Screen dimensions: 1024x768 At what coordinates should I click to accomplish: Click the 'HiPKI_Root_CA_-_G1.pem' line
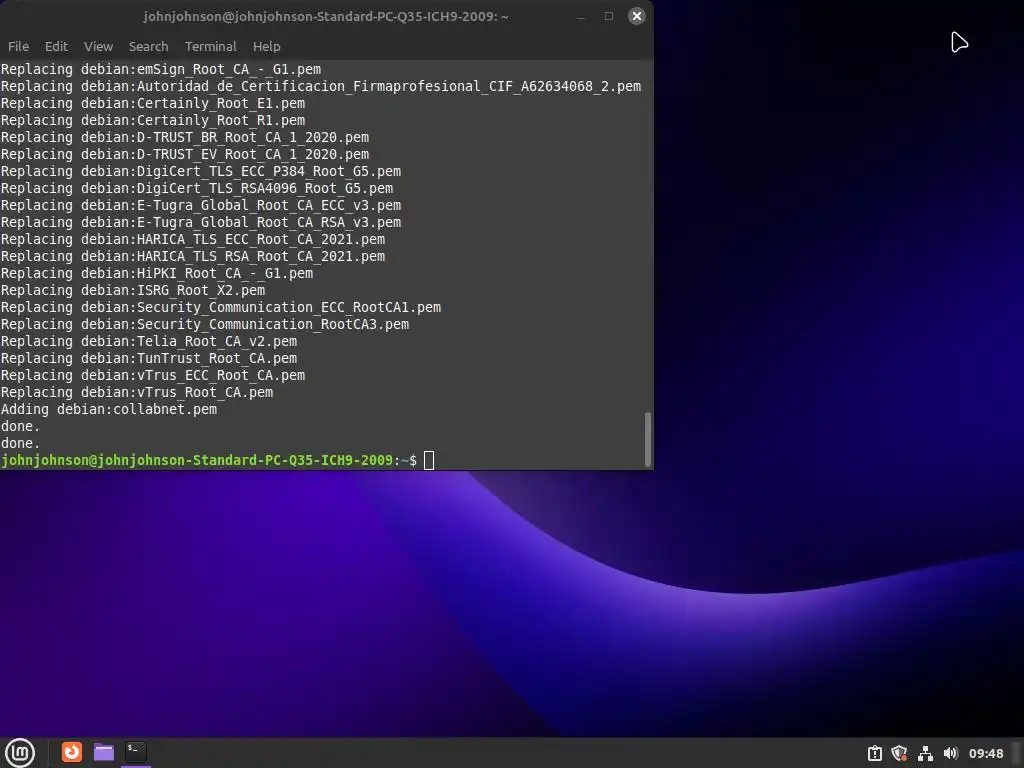click(157, 273)
